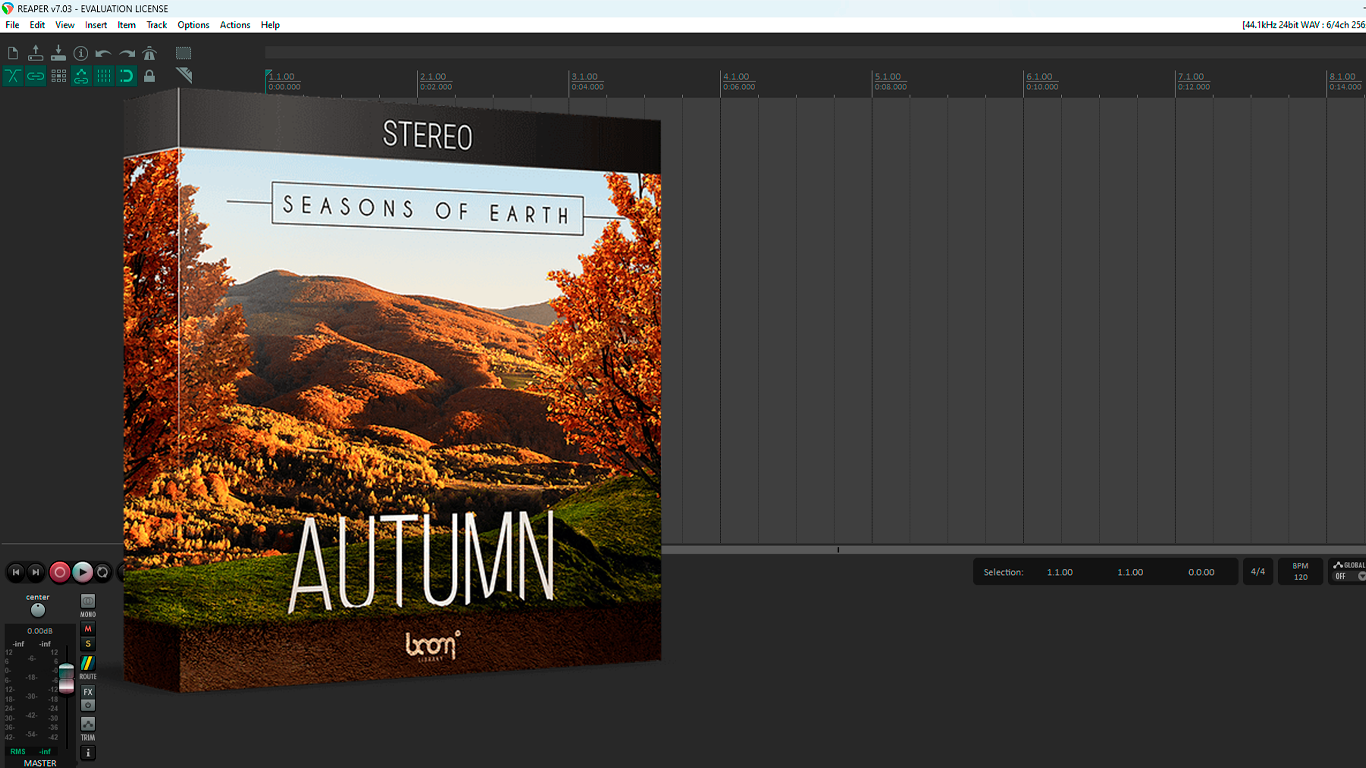This screenshot has width=1366, height=768.
Task: Click audio device info 44.1kHz 24bit WAV
Action: tap(1303, 25)
